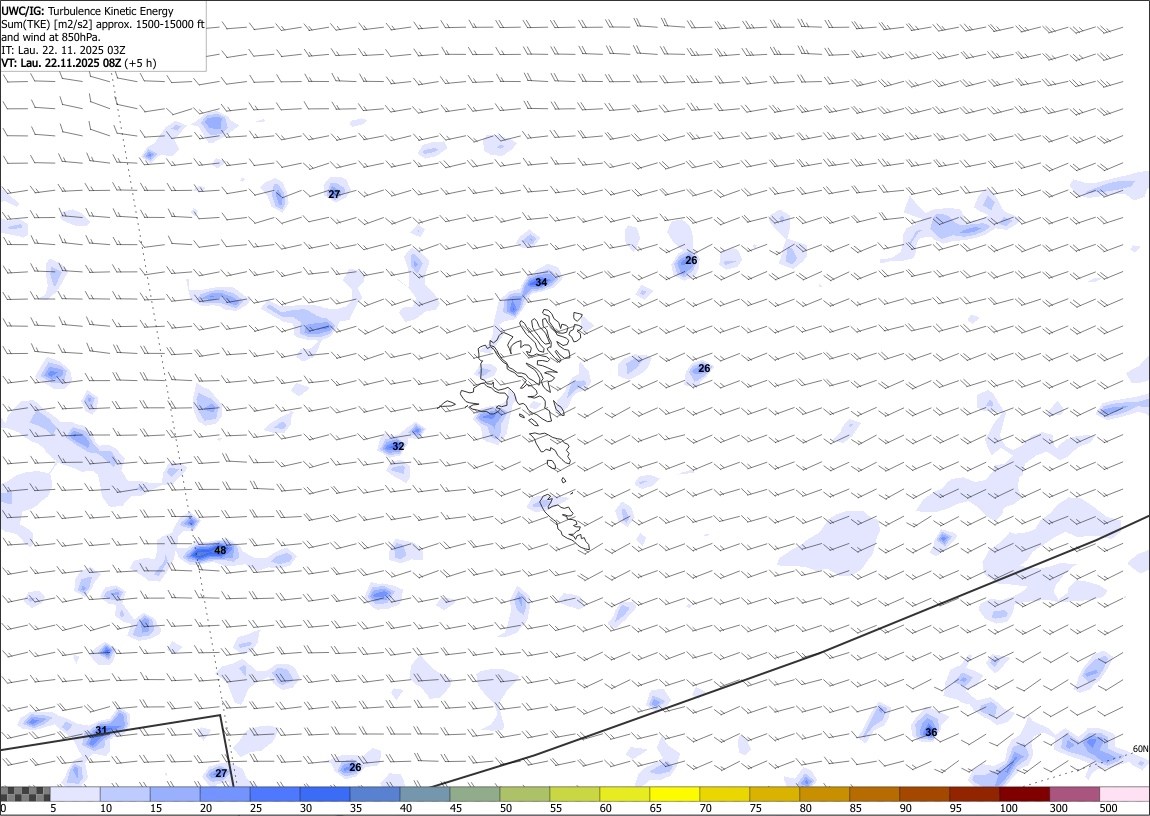This screenshot has height=816, width=1150.
Task: Click the 70–75 legend color swatch
Action: [725, 794]
